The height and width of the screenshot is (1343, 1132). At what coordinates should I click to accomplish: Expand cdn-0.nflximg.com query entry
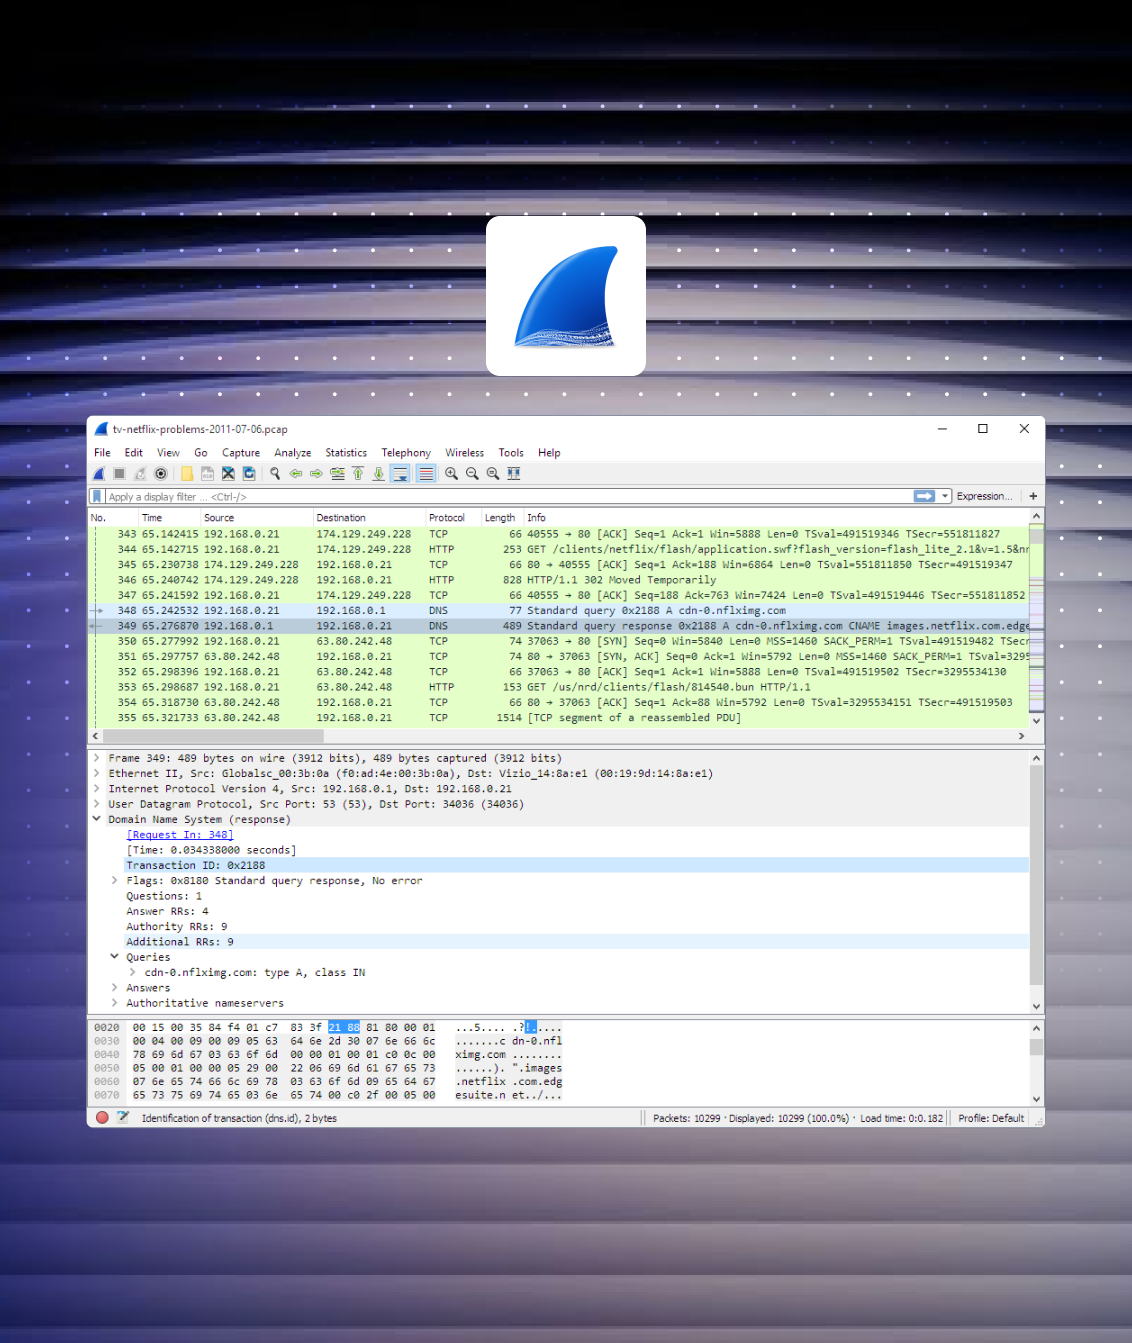tap(133, 973)
